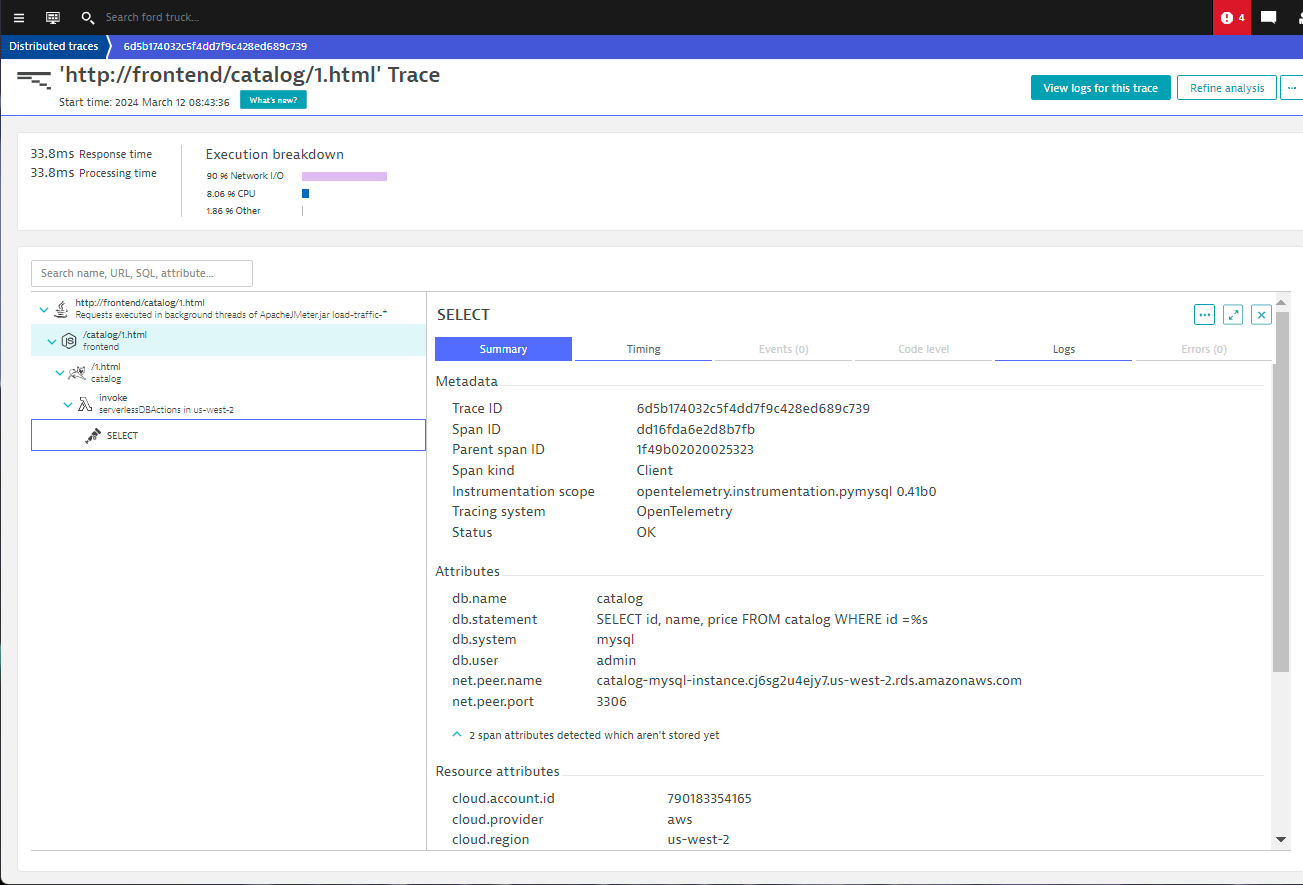Collapse the span attributes not stored notice

[x=458, y=735]
